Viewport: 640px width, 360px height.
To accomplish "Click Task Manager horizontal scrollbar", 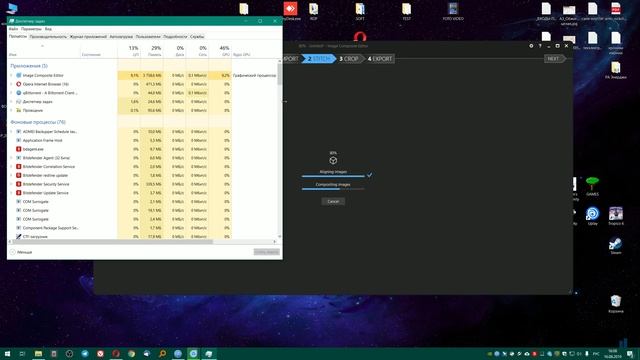I will tap(112, 242).
